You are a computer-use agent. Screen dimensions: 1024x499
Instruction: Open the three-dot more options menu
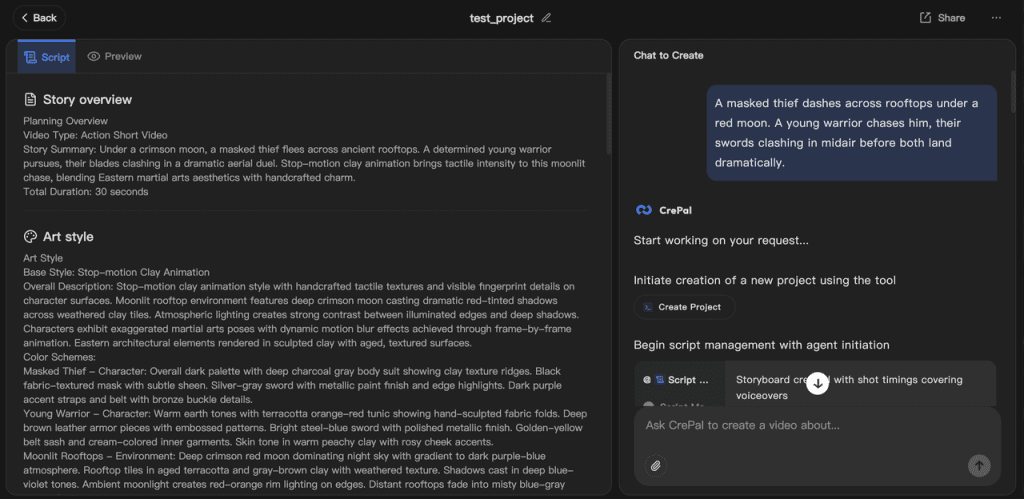point(996,18)
